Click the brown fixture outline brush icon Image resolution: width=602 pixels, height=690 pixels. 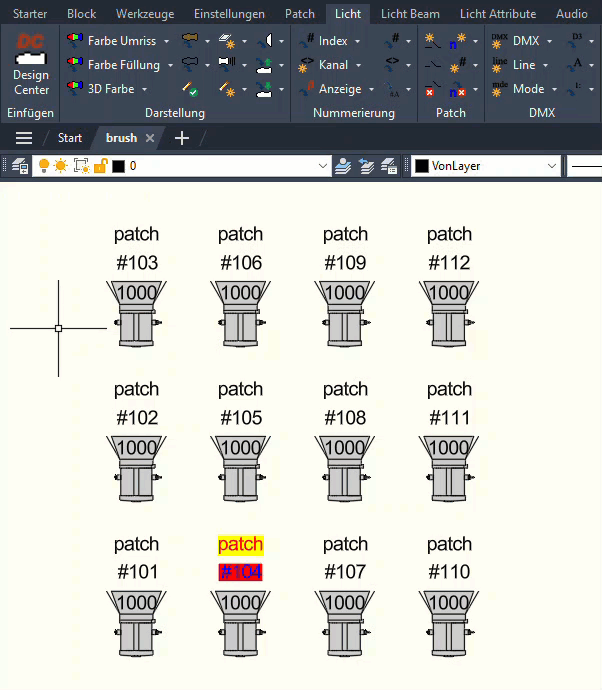[x=190, y=40]
